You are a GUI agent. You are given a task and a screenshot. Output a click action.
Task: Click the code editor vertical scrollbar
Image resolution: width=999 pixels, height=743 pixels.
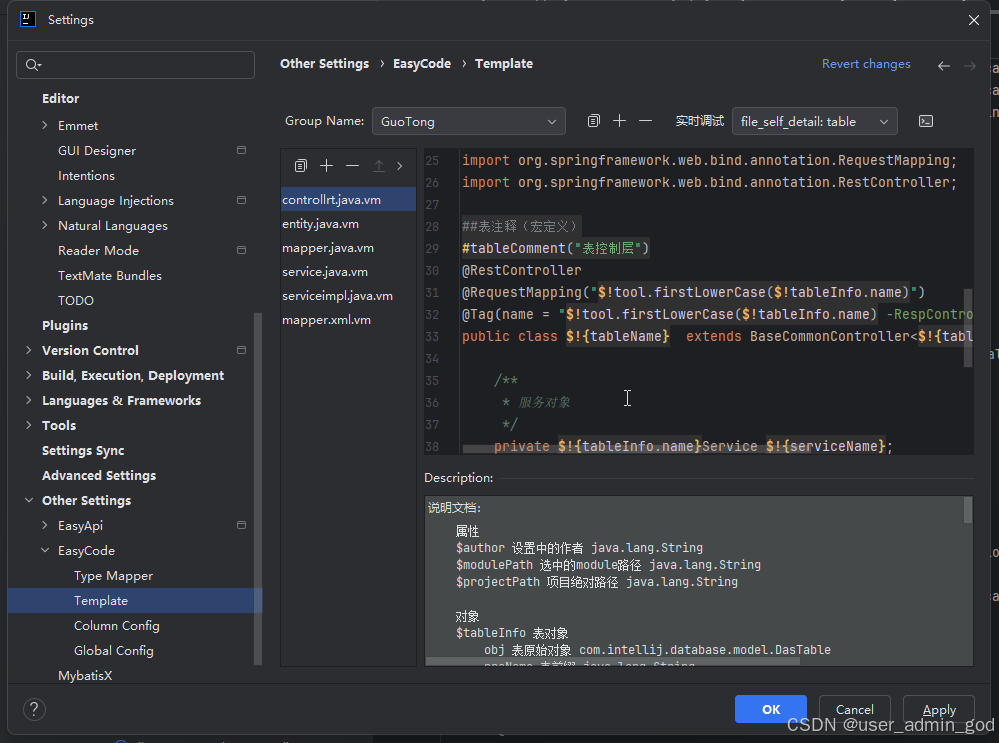968,328
